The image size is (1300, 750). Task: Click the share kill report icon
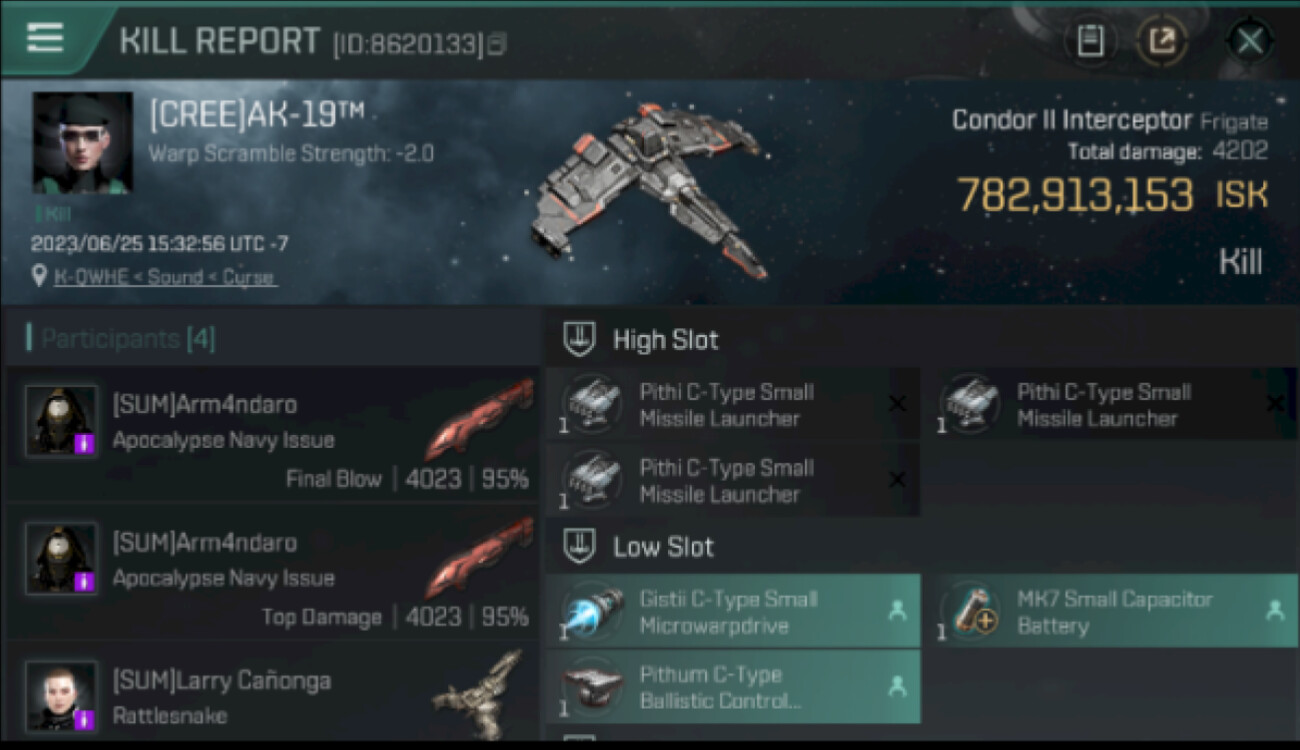(x=1162, y=41)
